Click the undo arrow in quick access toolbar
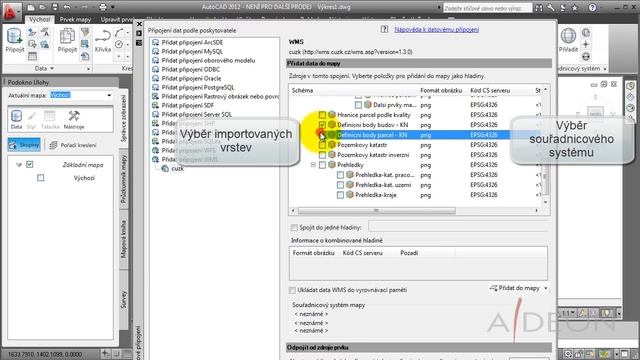This screenshot has width=640, height=360. point(67,7)
